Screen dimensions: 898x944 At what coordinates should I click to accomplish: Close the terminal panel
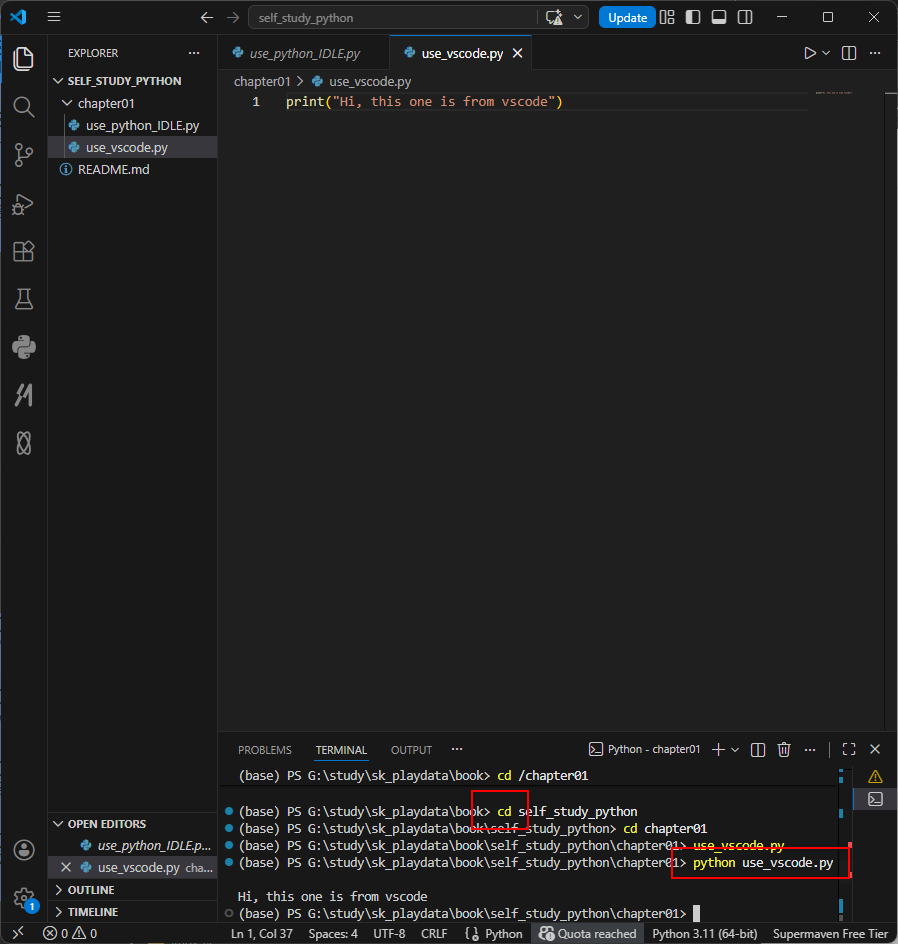tap(875, 750)
